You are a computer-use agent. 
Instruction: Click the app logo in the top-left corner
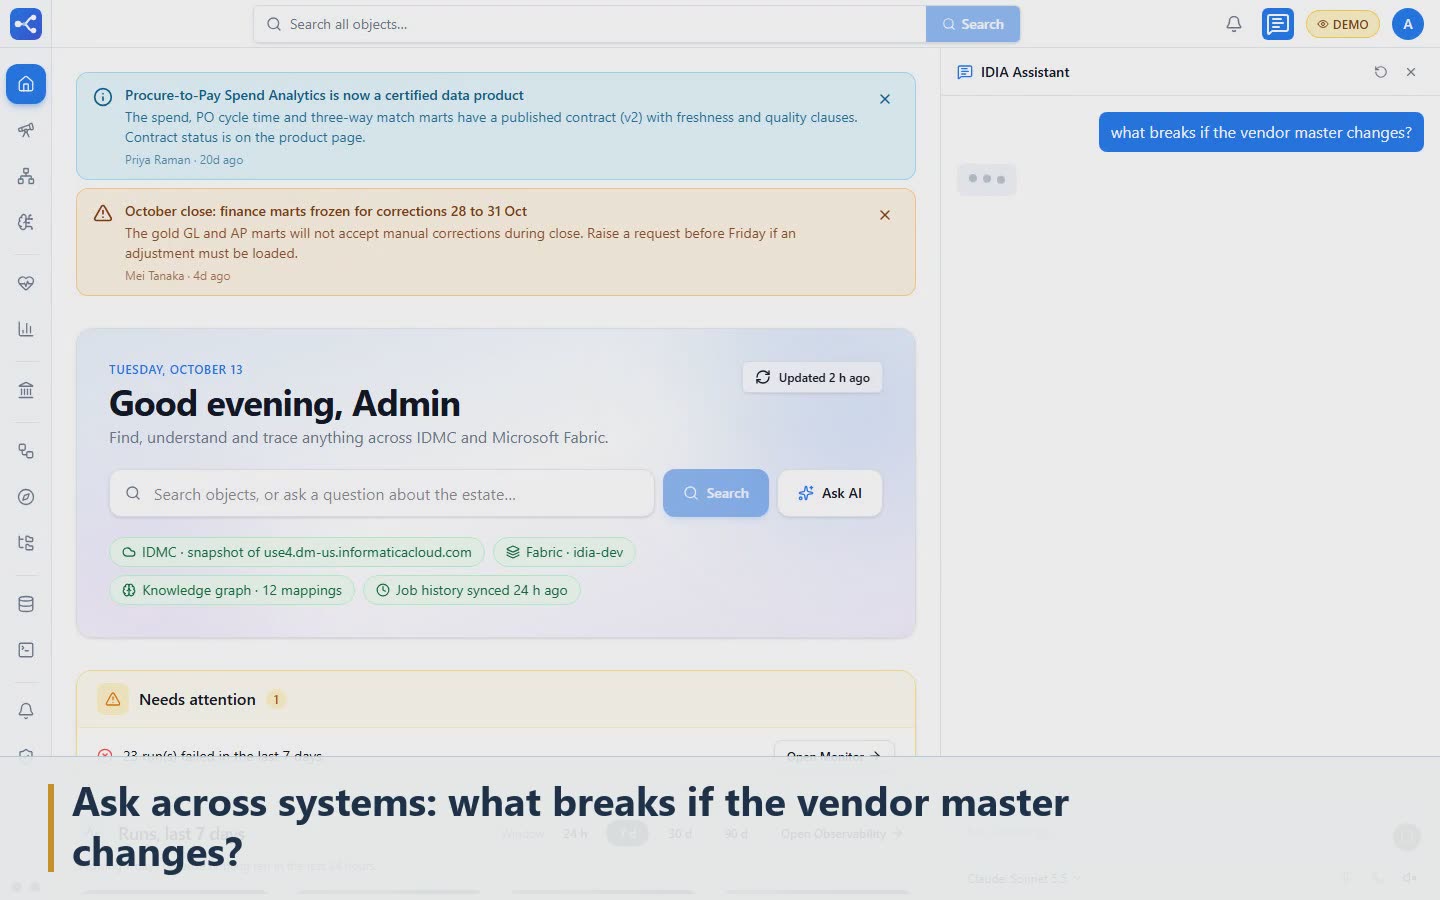click(26, 24)
